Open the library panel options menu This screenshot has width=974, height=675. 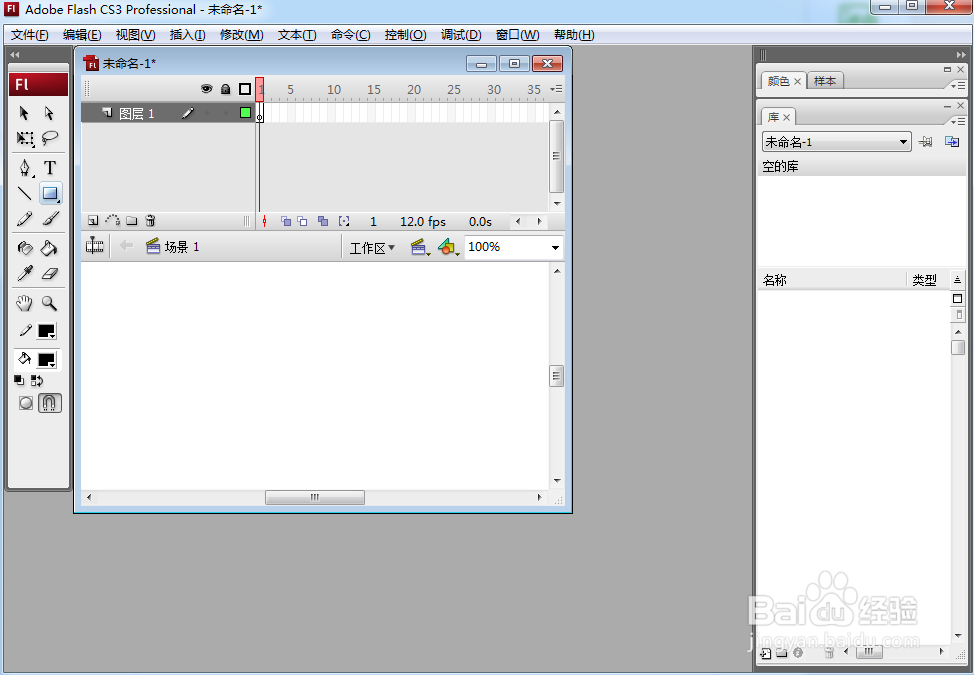tap(958, 121)
